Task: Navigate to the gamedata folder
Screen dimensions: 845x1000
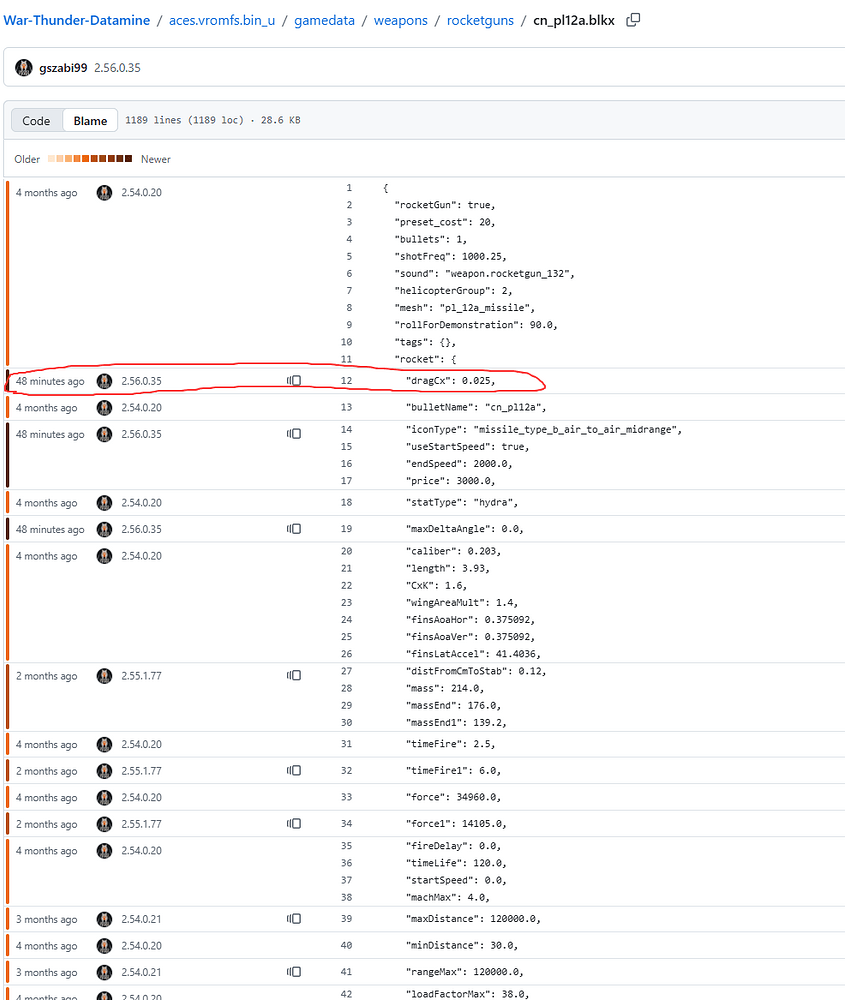Action: click(324, 20)
